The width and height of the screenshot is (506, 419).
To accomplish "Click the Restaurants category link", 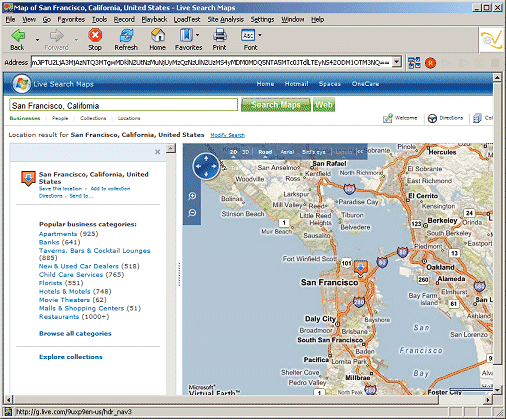I will pyautogui.click(x=59, y=317).
